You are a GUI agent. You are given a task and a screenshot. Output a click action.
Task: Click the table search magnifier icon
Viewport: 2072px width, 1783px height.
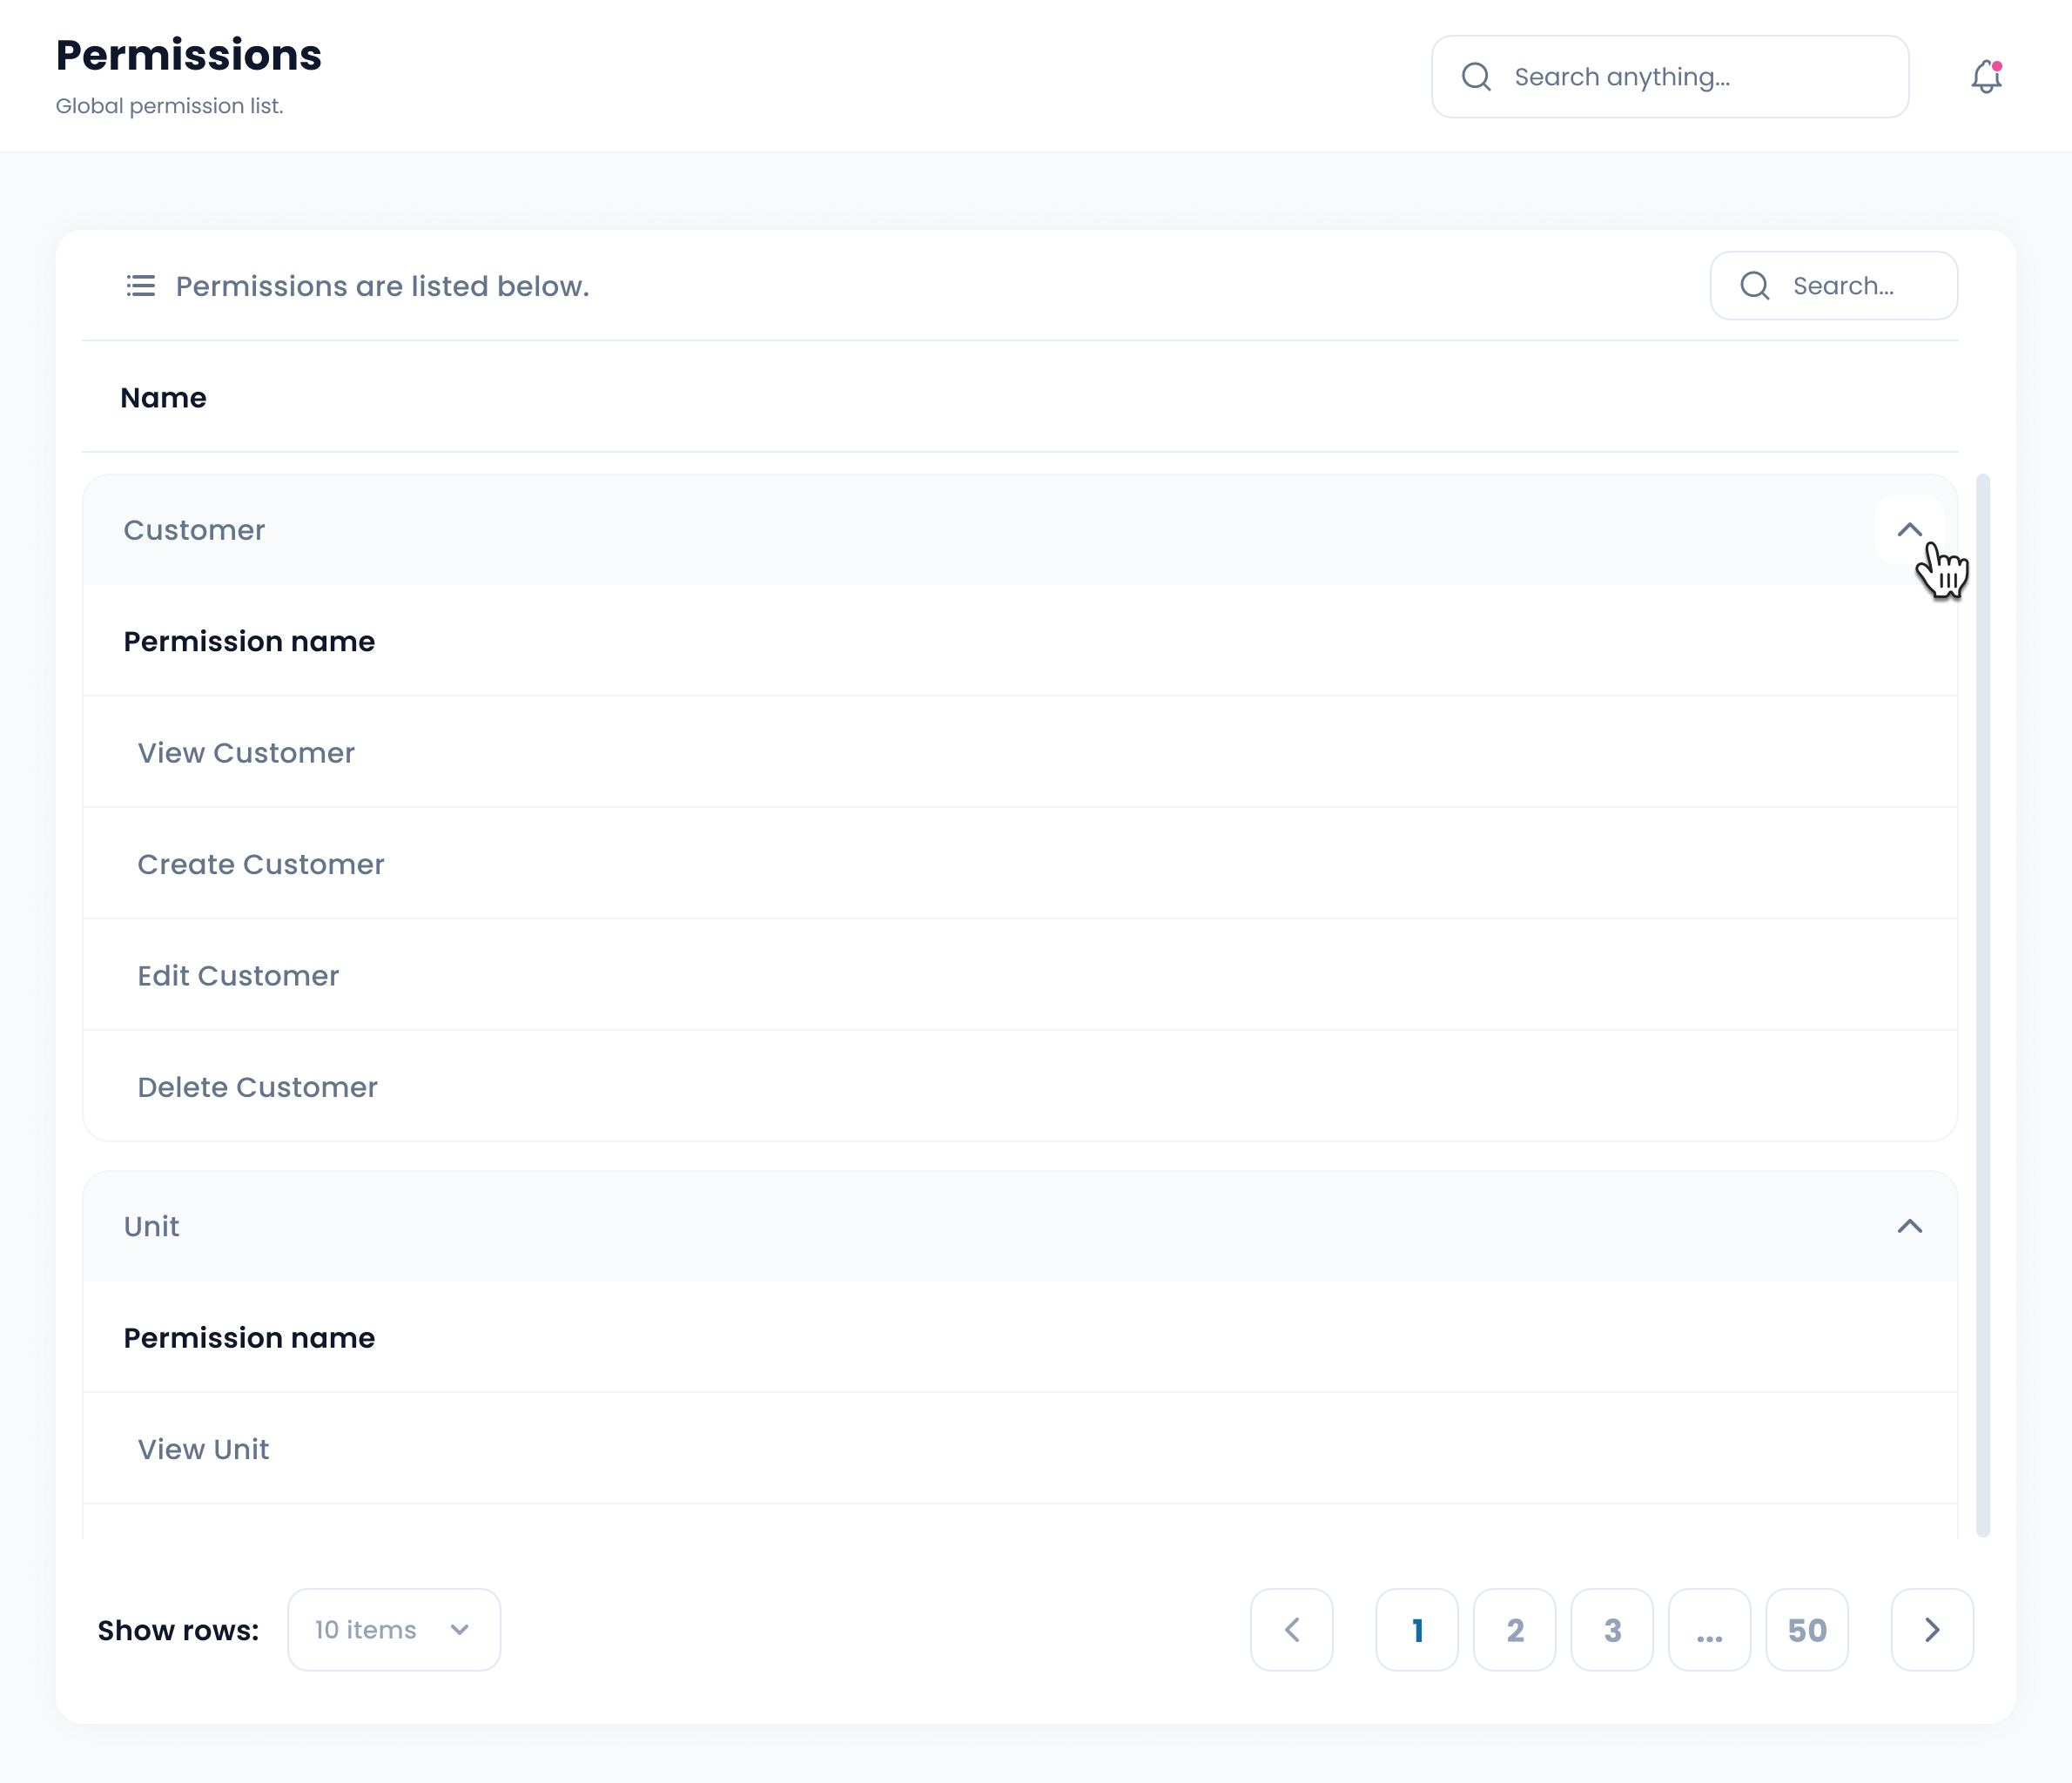[x=1755, y=286]
